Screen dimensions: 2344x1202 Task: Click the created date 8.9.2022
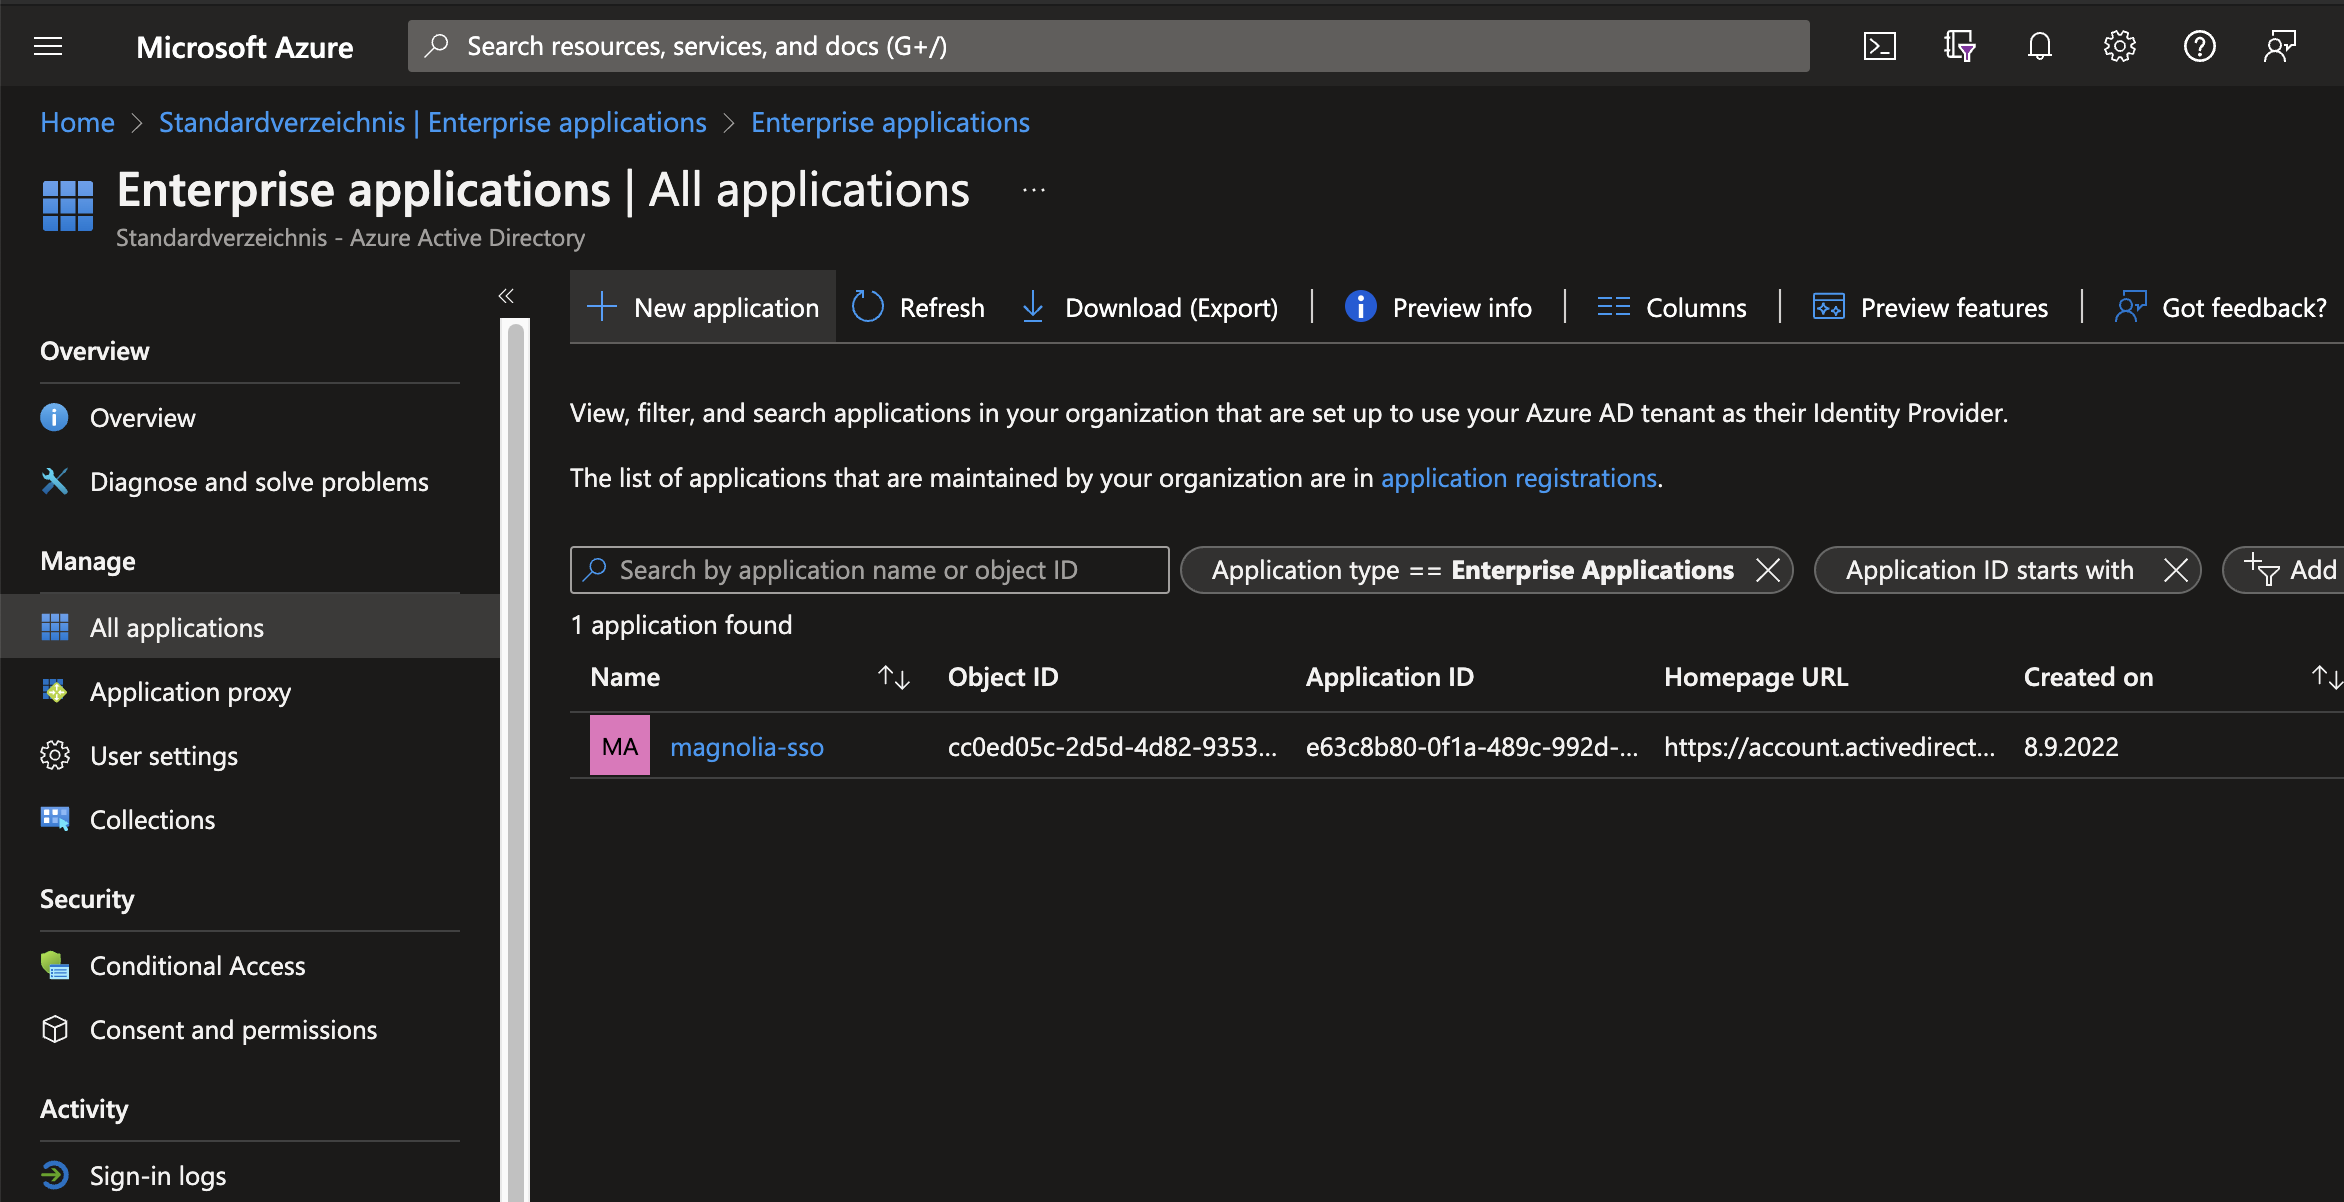(x=2071, y=747)
